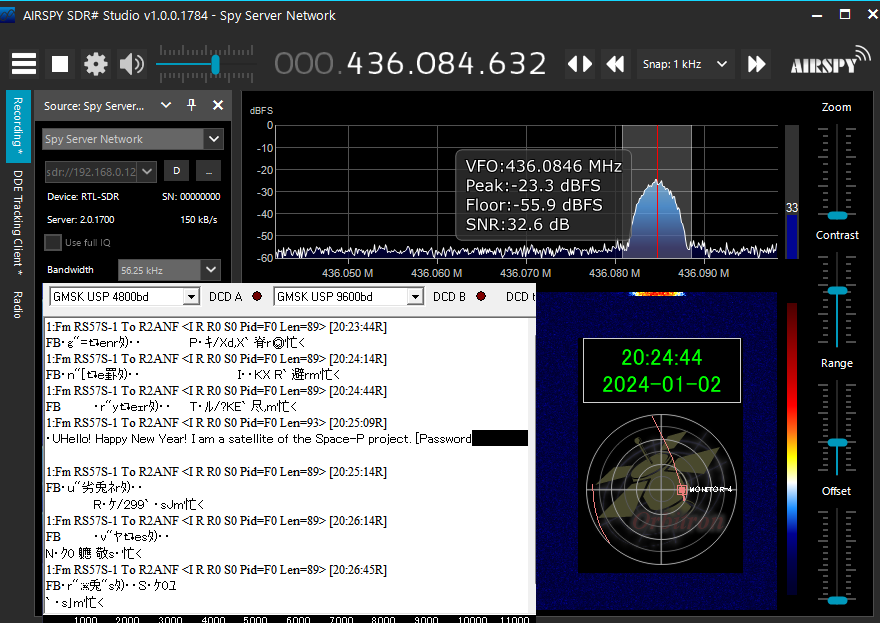Image resolution: width=880 pixels, height=623 pixels.
Task: Click the AIRSPY logo
Action: coord(830,62)
